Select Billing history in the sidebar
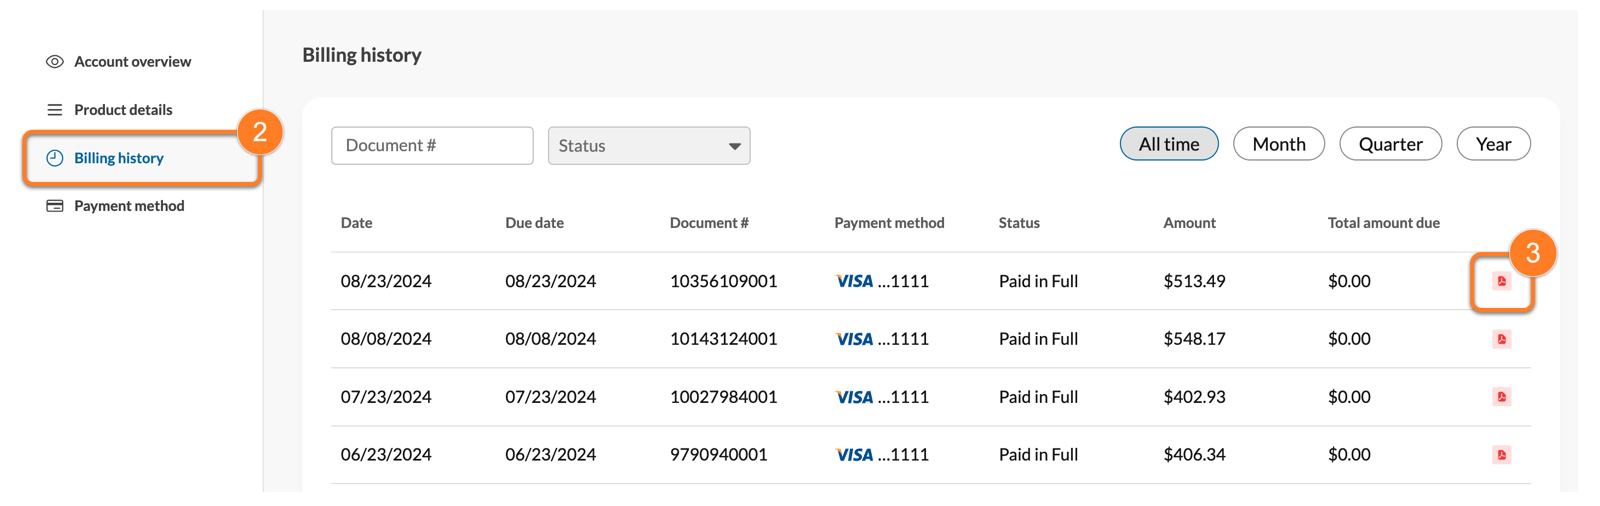This screenshot has height=506, width=1600. coord(119,158)
